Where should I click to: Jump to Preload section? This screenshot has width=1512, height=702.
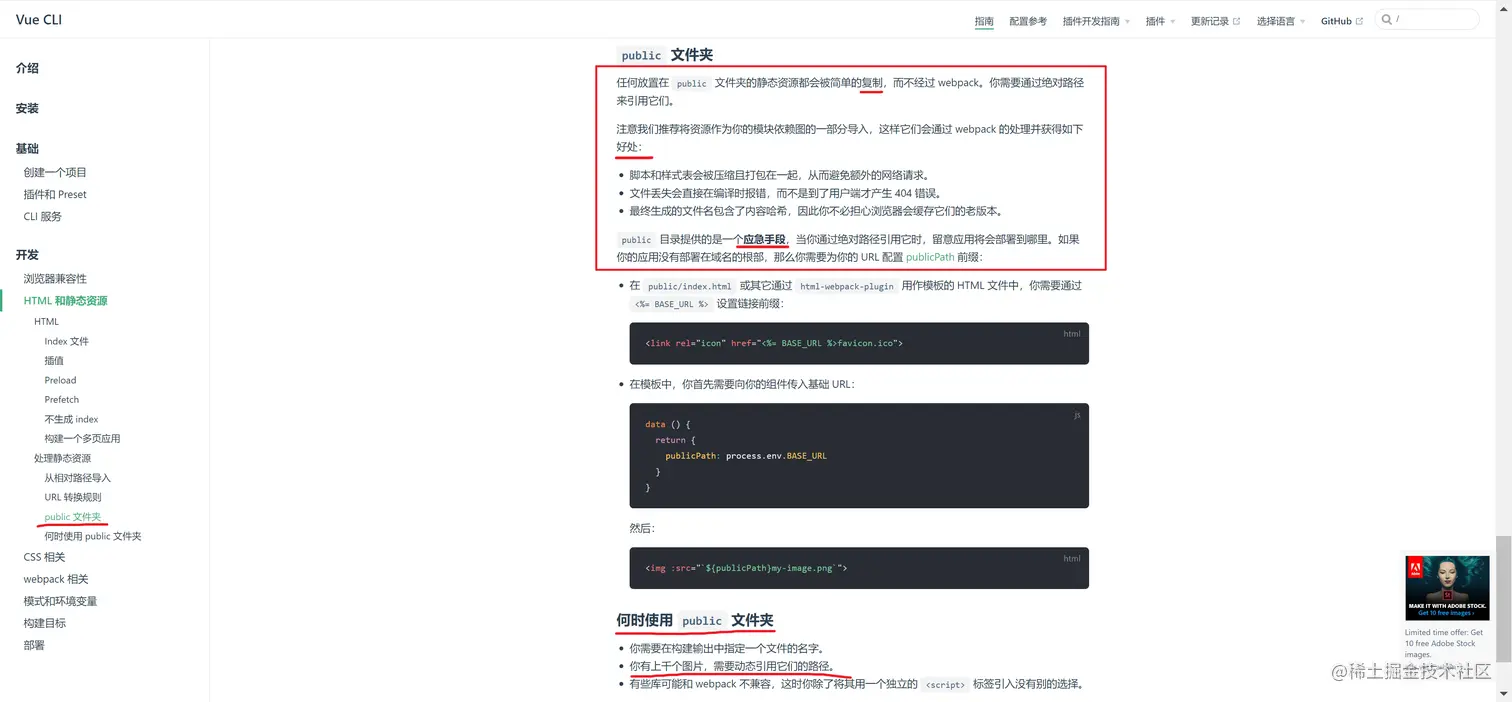(x=60, y=380)
